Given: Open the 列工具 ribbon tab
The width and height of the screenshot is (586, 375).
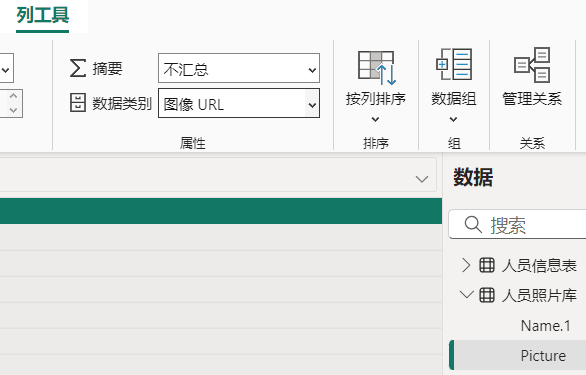Looking at the screenshot, I should [43, 15].
